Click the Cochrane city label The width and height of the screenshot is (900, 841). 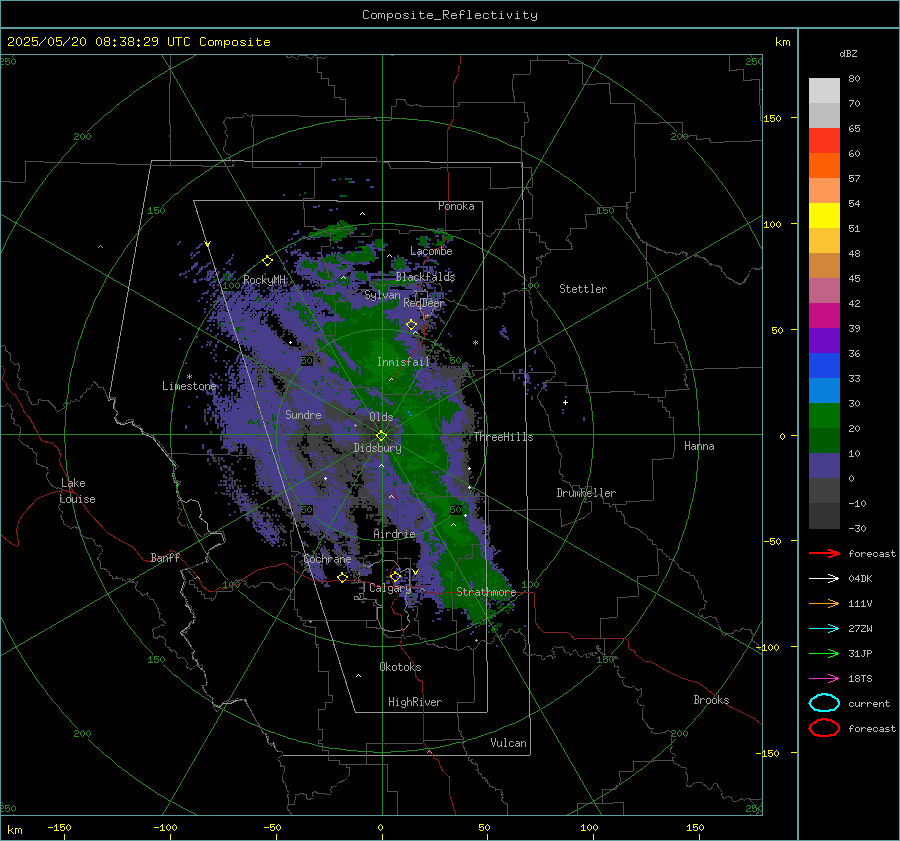327,559
